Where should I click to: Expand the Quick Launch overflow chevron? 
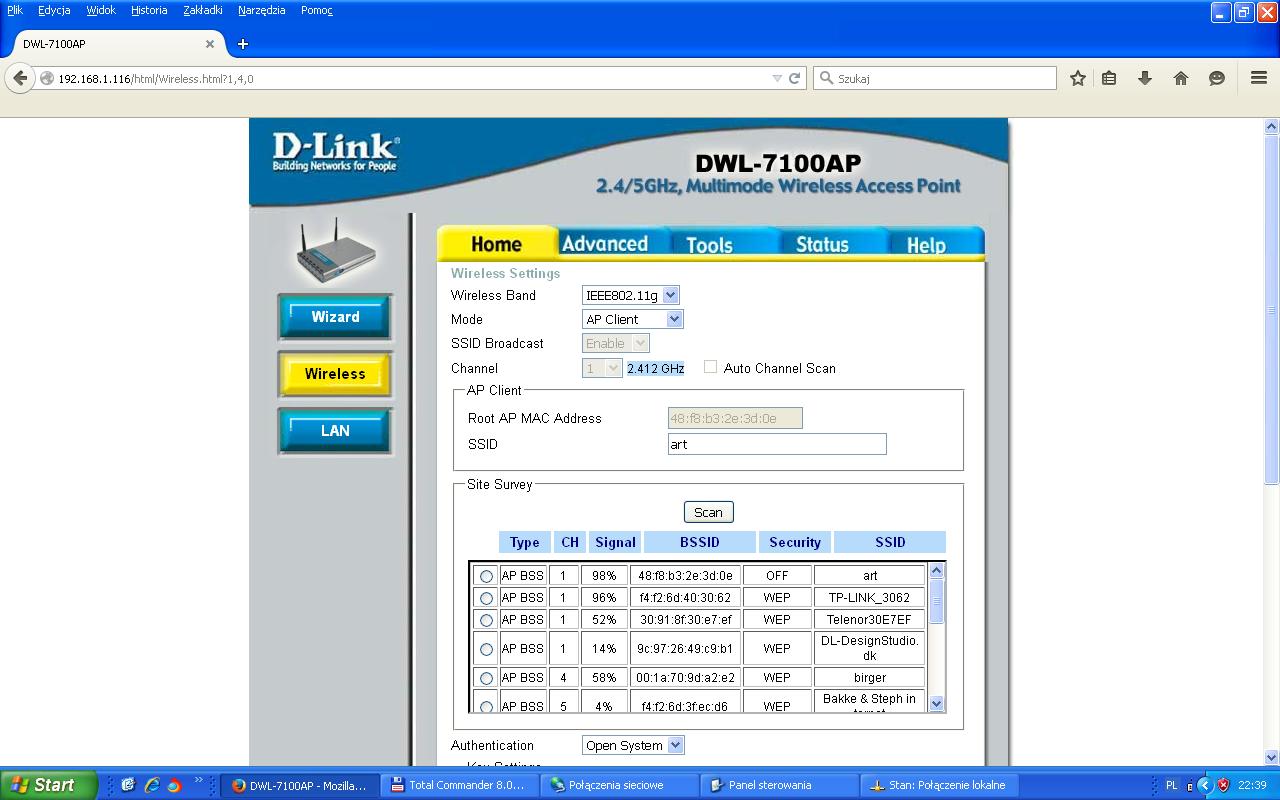[x=198, y=781]
